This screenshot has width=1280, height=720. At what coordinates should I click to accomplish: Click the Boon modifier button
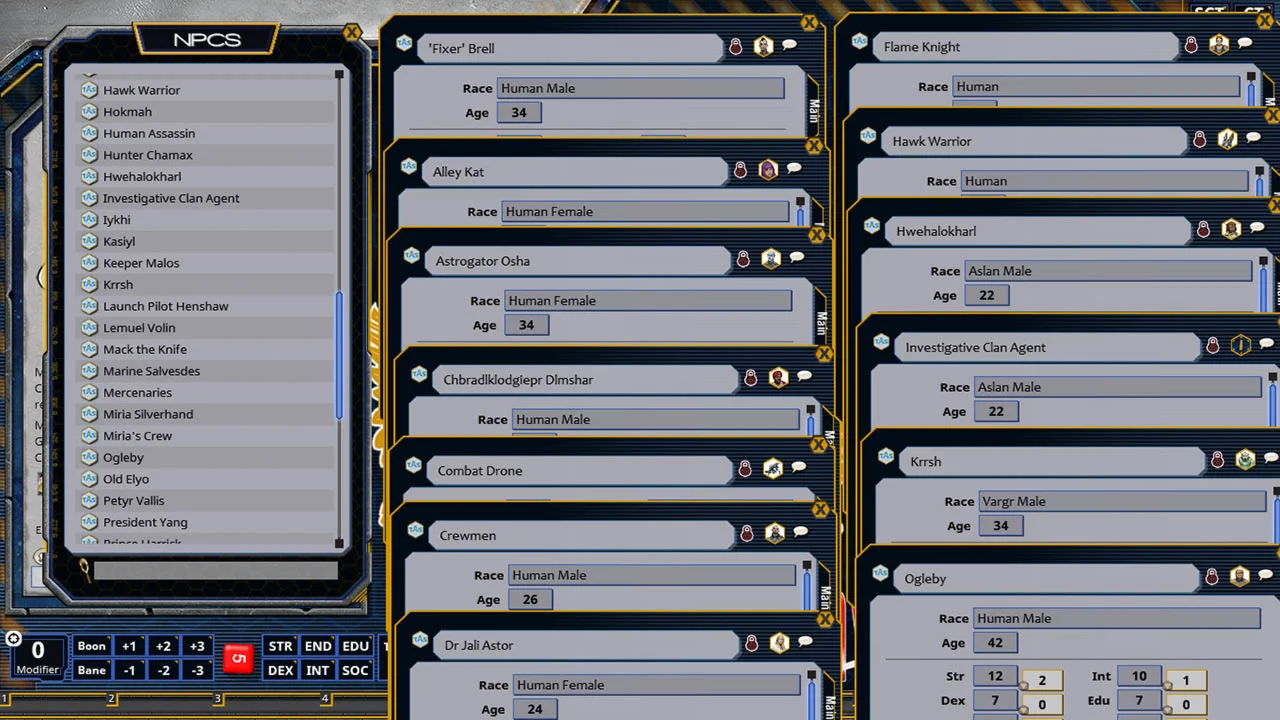point(91,646)
